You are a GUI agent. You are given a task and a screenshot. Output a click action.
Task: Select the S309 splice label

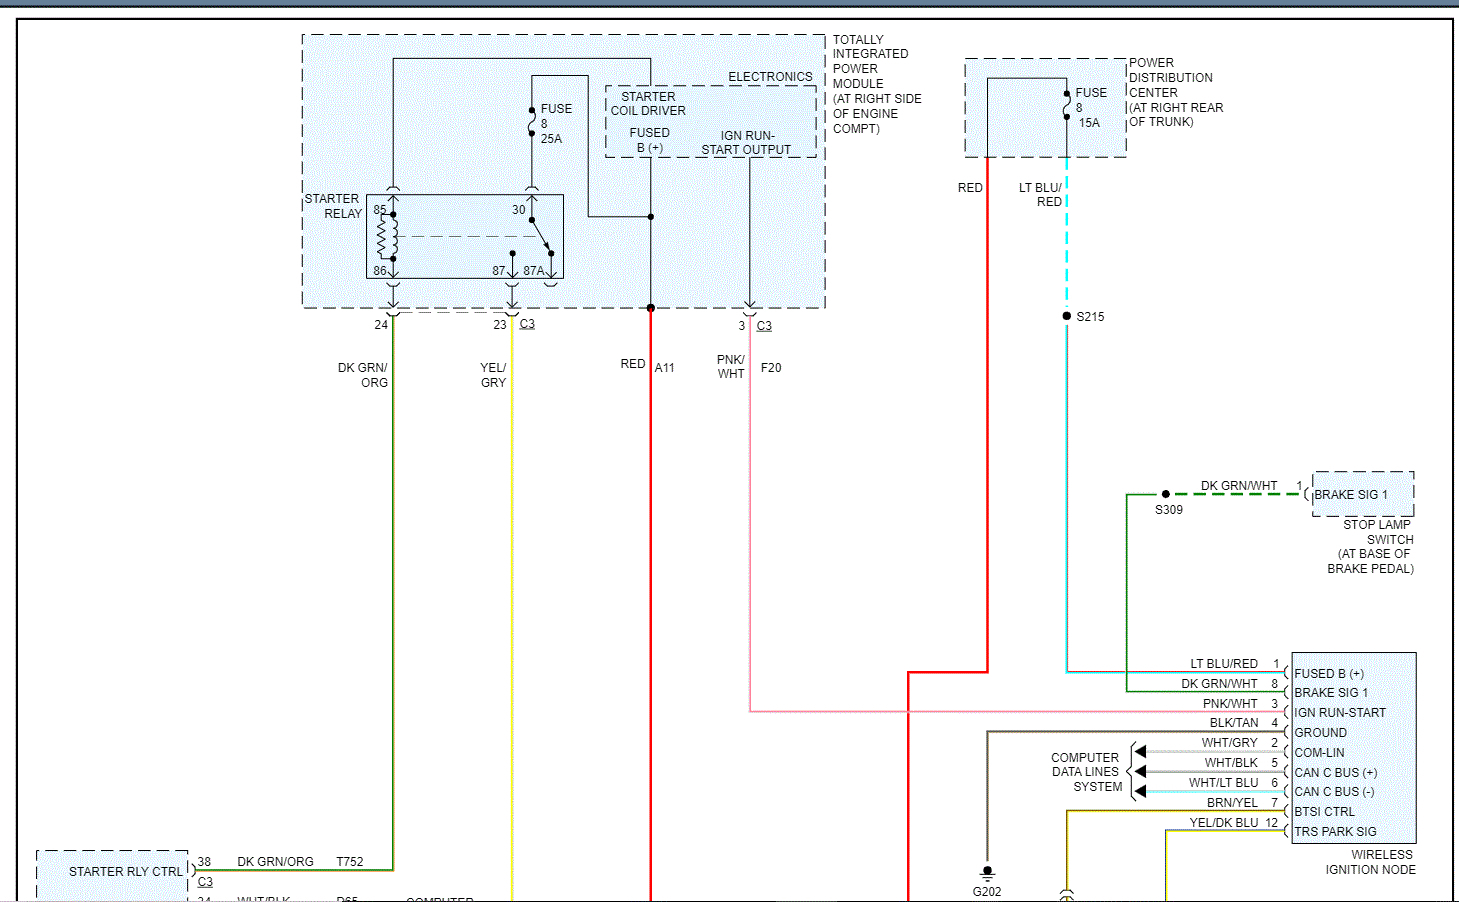[1169, 510]
